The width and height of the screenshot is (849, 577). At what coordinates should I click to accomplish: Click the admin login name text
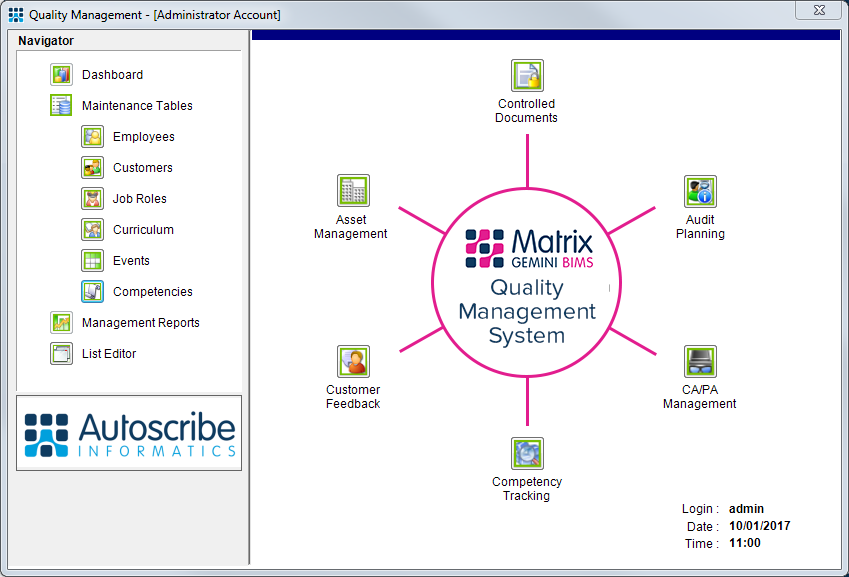coord(746,508)
